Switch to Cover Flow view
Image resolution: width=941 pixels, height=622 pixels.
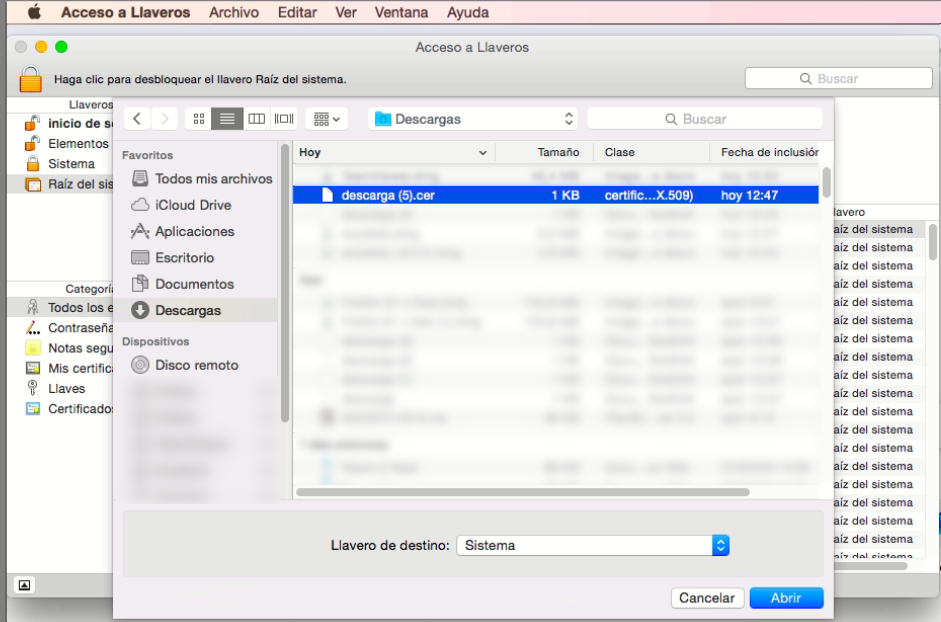pyautogui.click(x=284, y=119)
